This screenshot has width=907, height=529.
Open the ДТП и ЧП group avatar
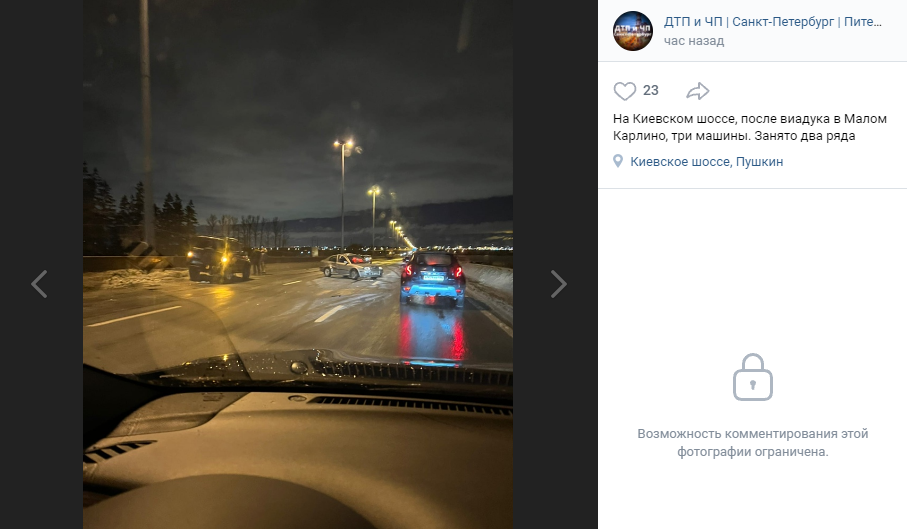[x=633, y=31]
